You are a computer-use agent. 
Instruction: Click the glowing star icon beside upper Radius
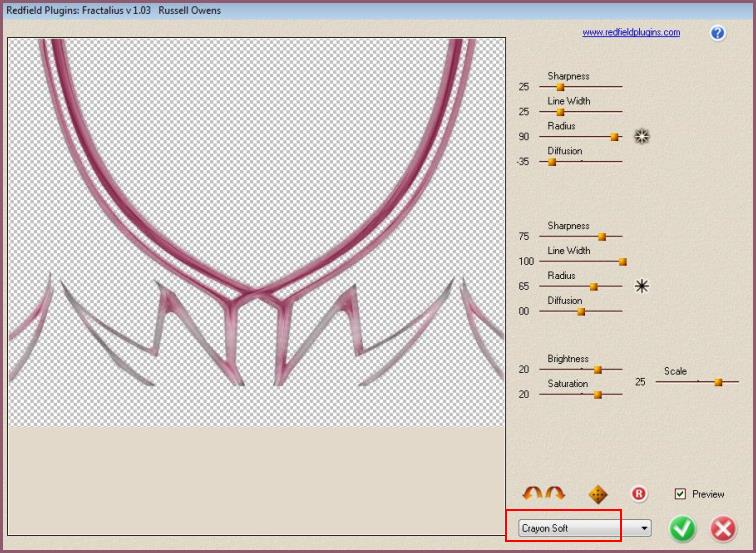pos(642,137)
